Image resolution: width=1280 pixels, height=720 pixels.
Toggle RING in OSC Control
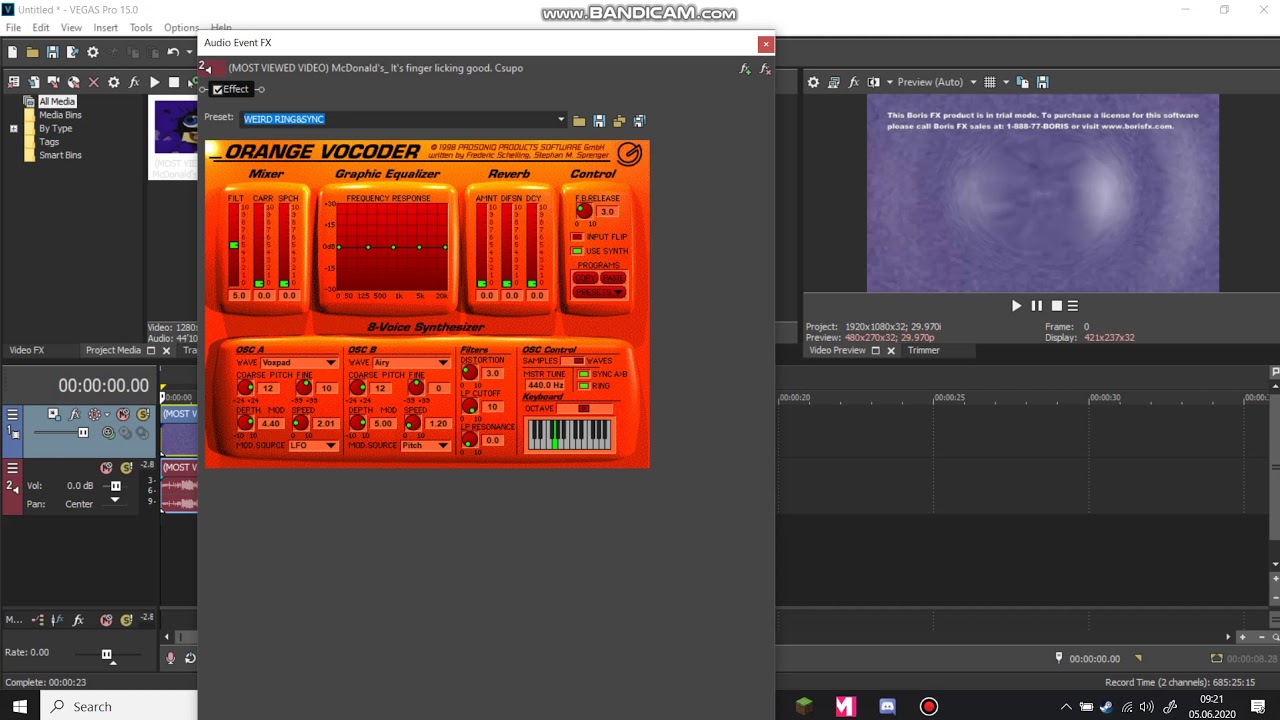coord(584,386)
